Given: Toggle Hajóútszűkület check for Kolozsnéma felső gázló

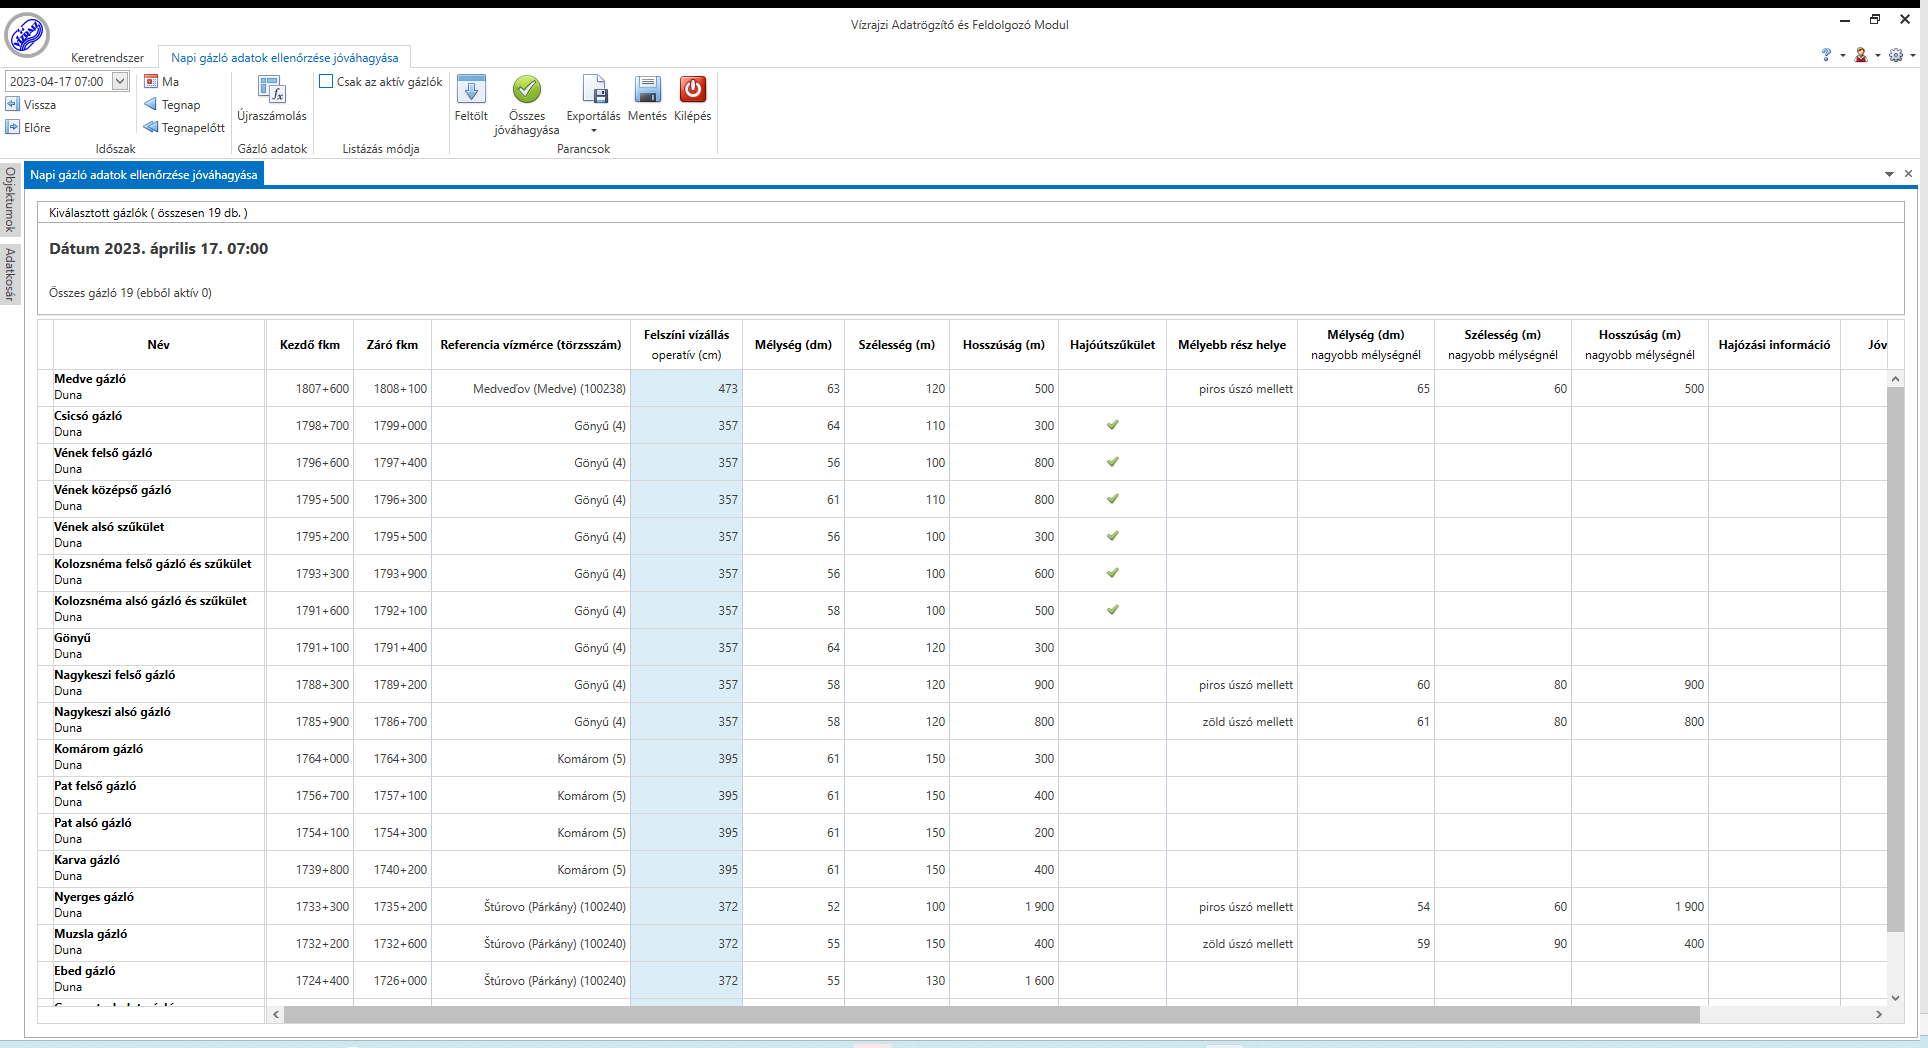Looking at the screenshot, I should pos(1112,573).
